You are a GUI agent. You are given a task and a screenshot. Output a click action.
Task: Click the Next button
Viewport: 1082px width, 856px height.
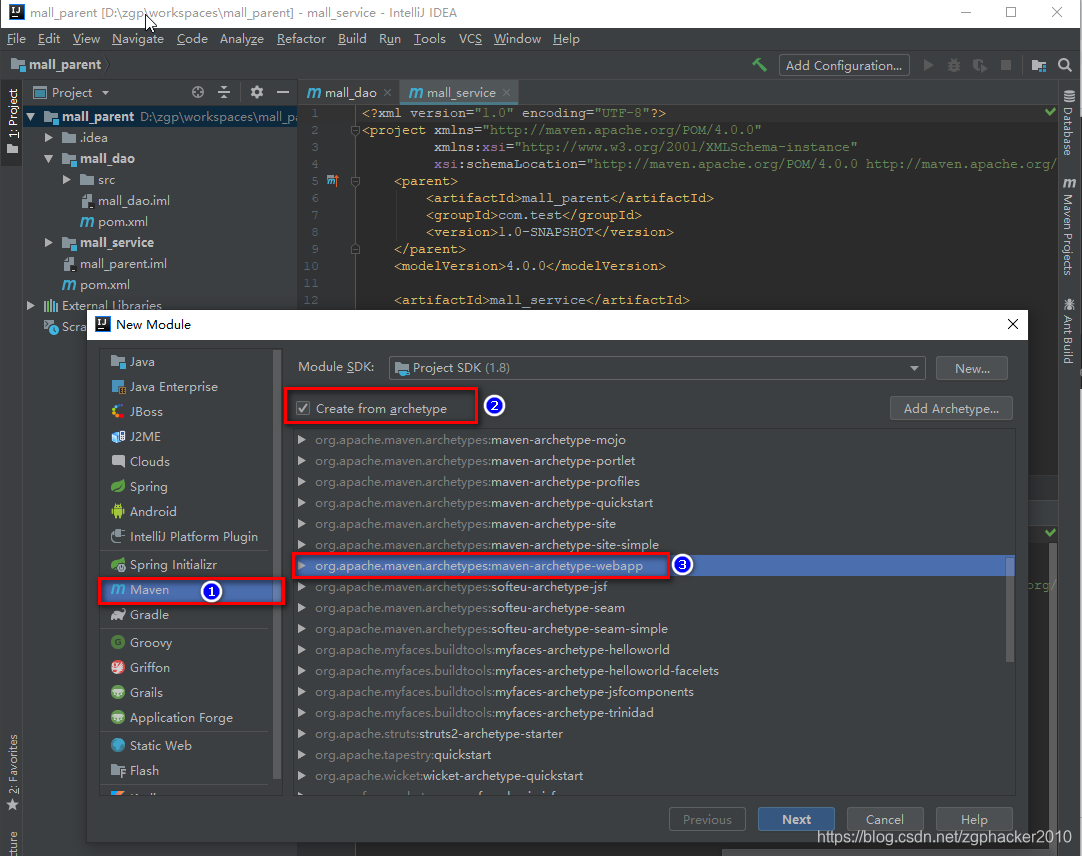pyautogui.click(x=796, y=819)
